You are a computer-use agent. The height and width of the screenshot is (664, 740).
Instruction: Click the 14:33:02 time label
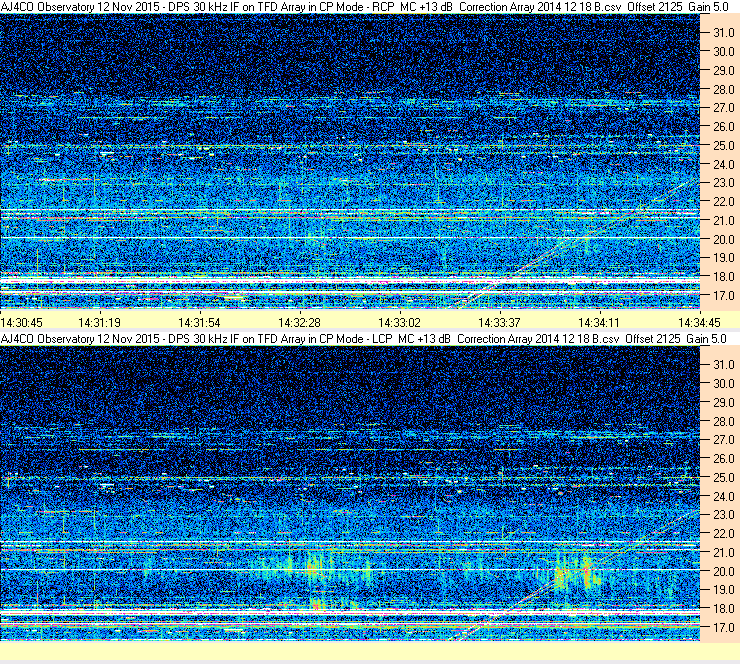coord(399,323)
